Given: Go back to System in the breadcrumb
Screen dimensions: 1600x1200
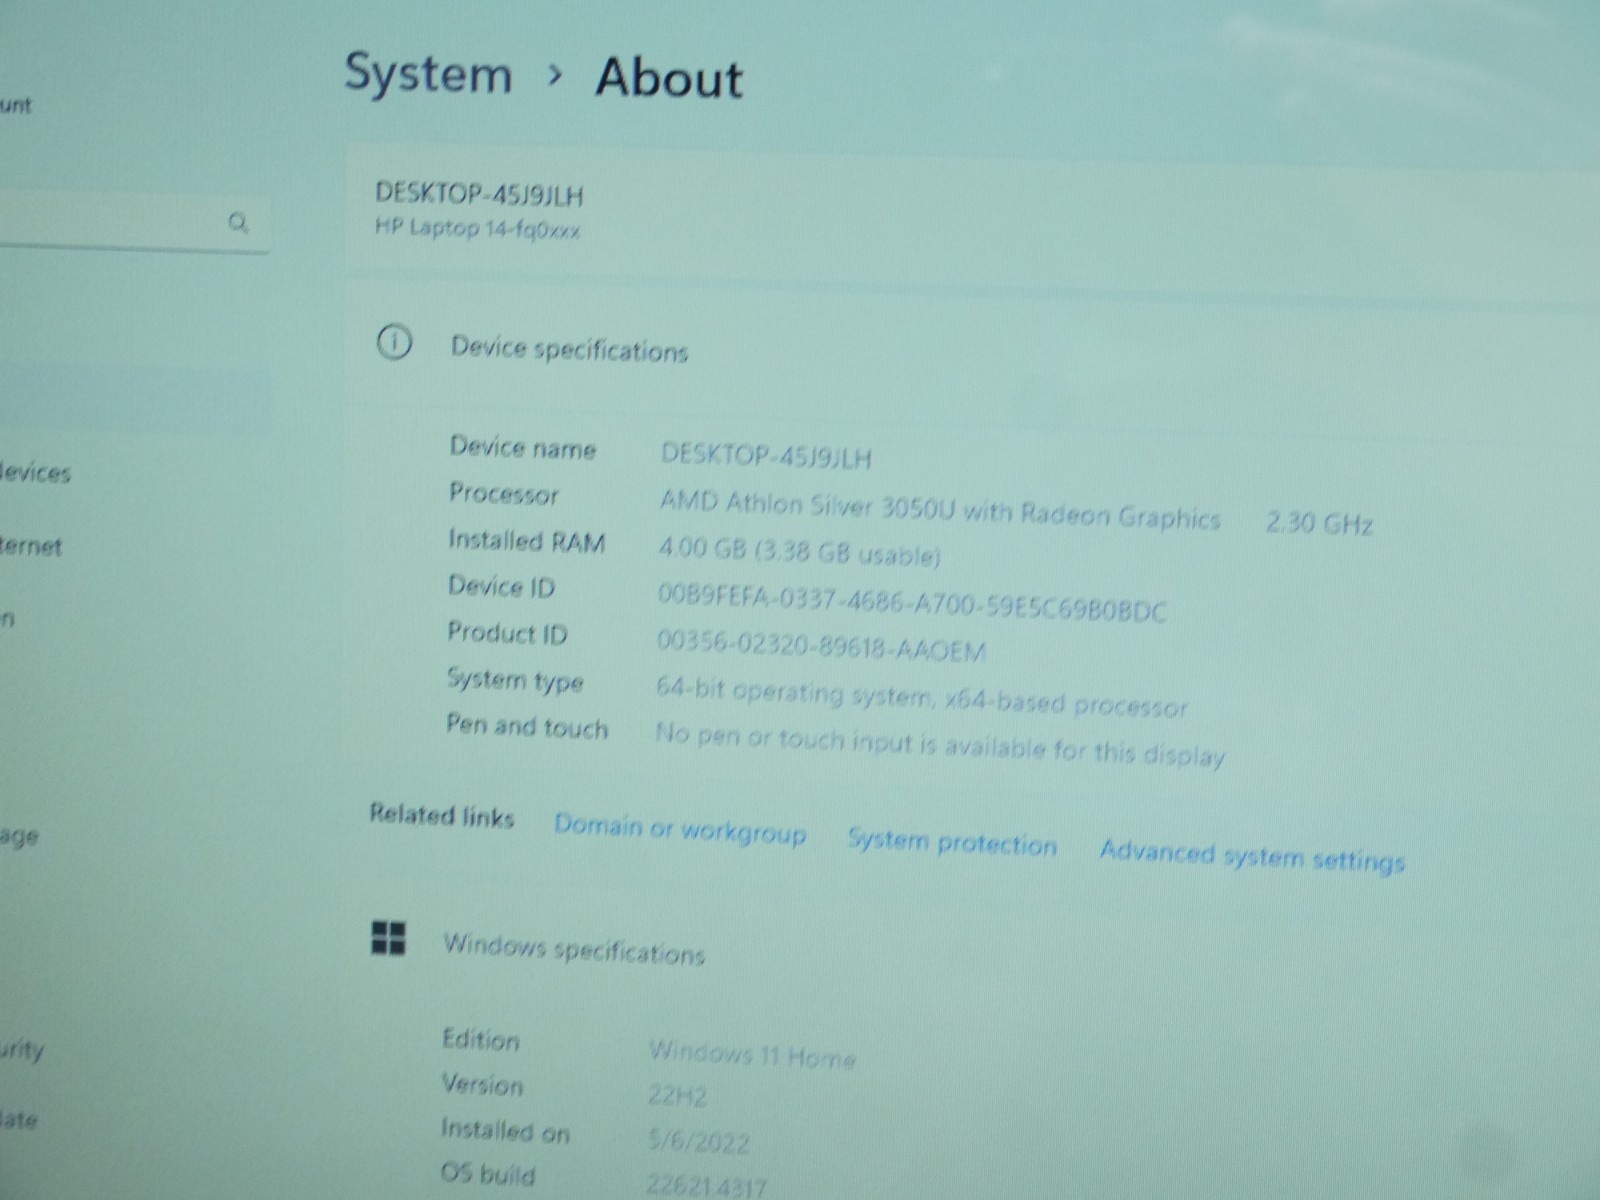Looking at the screenshot, I should (428, 74).
